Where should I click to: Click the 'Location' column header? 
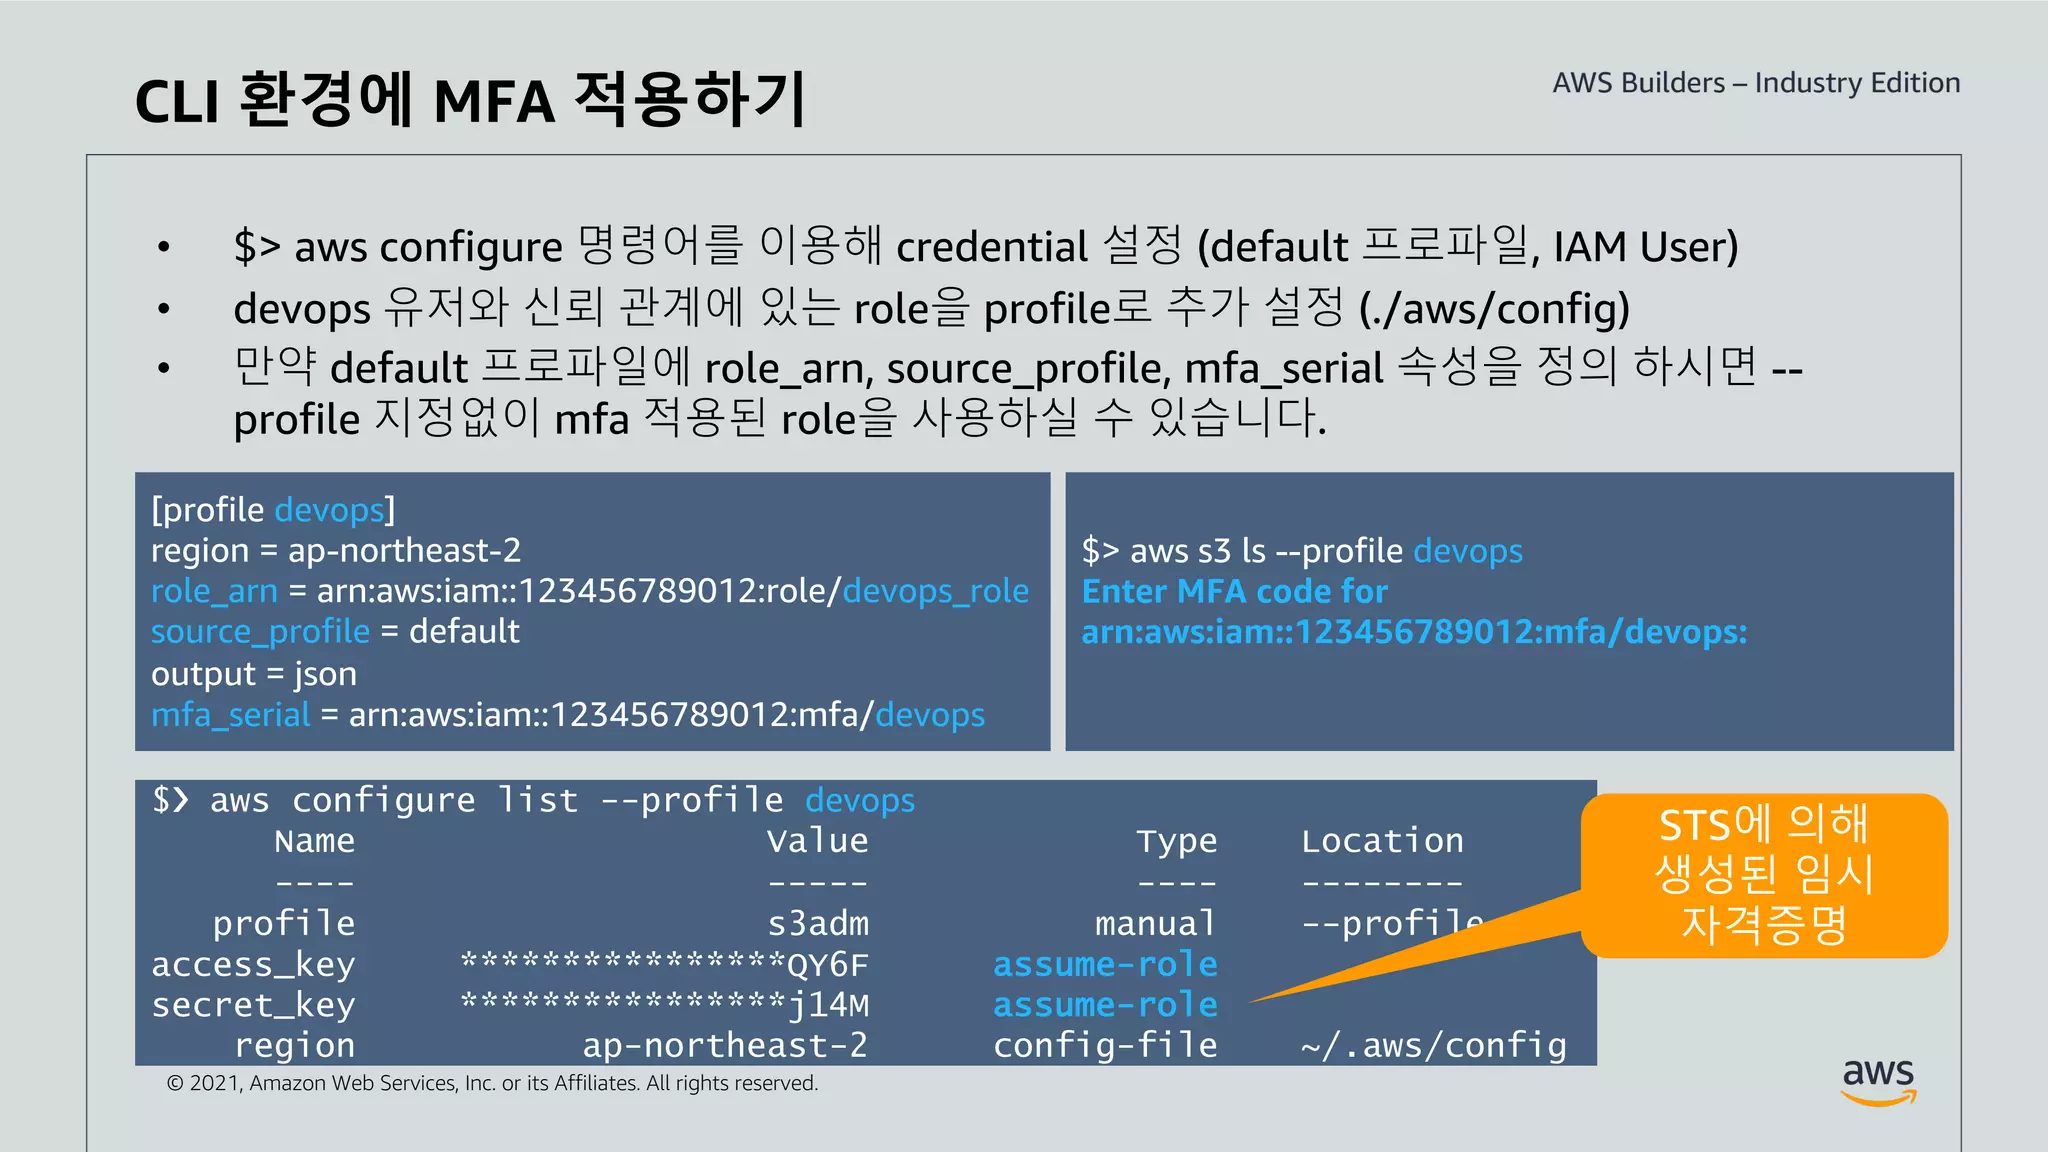pos(1382,841)
